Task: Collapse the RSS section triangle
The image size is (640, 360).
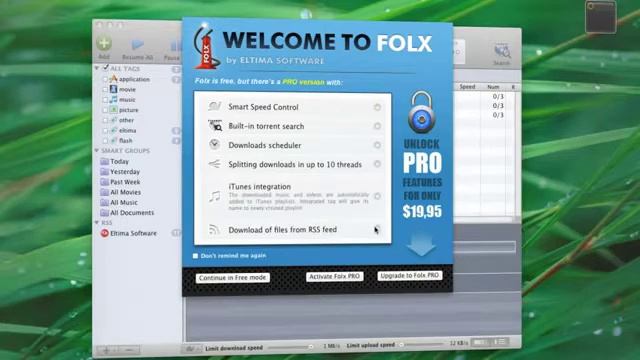Action: click(x=97, y=222)
